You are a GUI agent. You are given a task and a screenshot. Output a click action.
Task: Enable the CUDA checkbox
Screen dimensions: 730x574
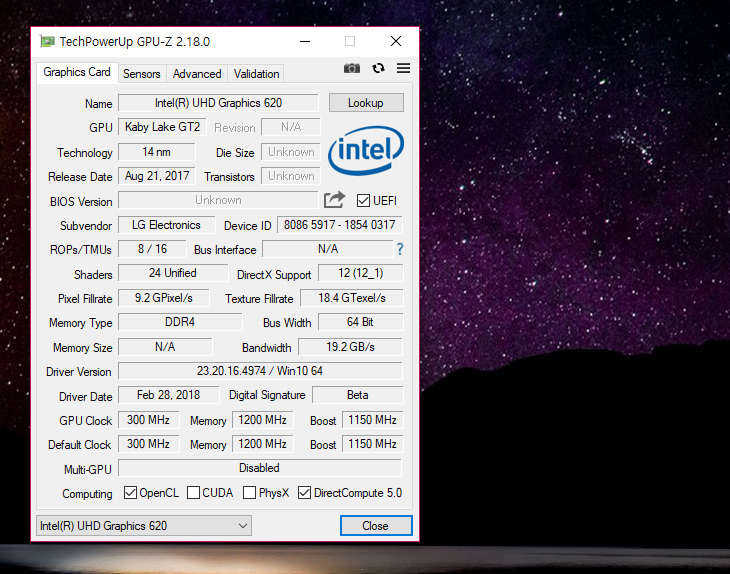pos(193,493)
